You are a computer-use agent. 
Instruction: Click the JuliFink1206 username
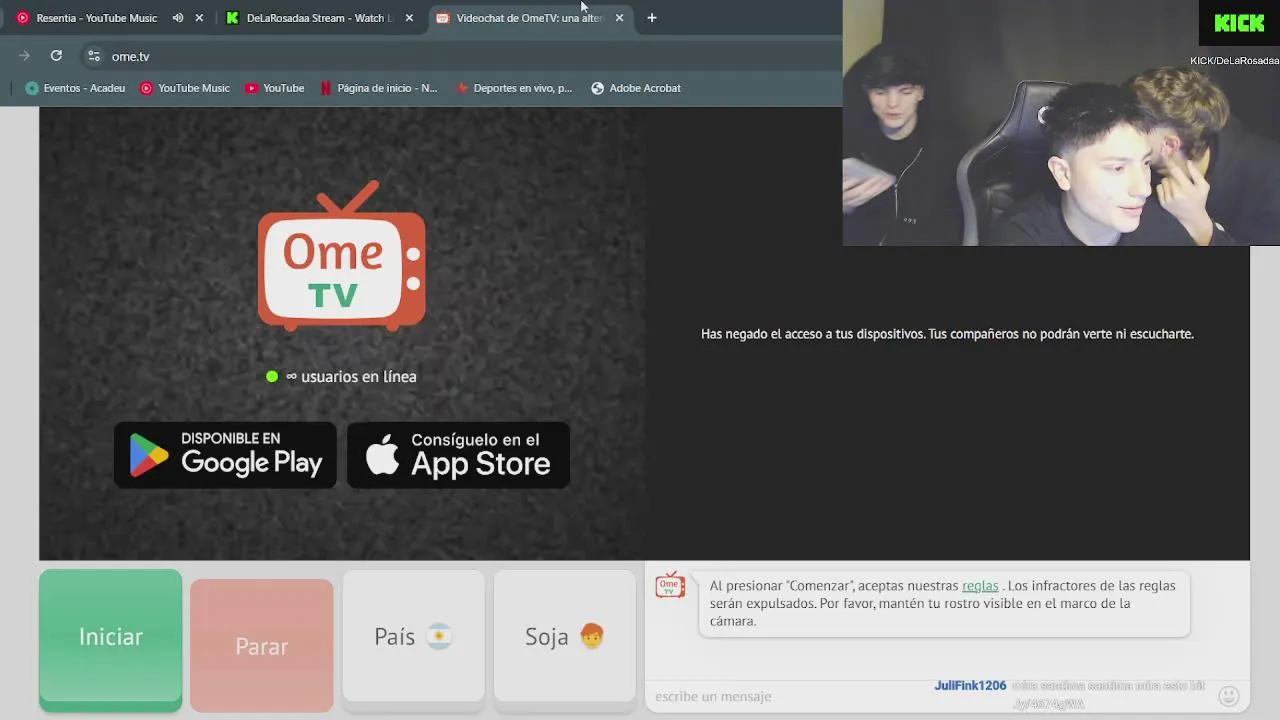970,686
